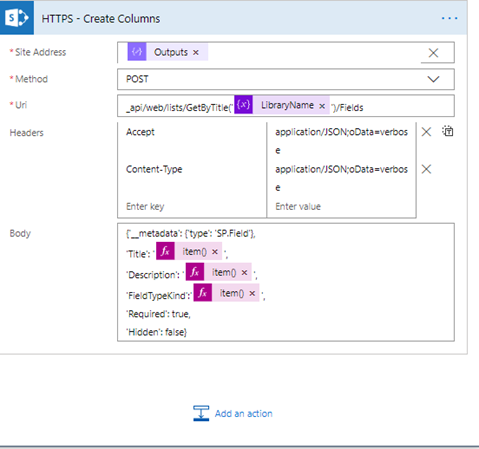Clear the Site Address field with X
The image size is (479, 449).
[x=433, y=53]
